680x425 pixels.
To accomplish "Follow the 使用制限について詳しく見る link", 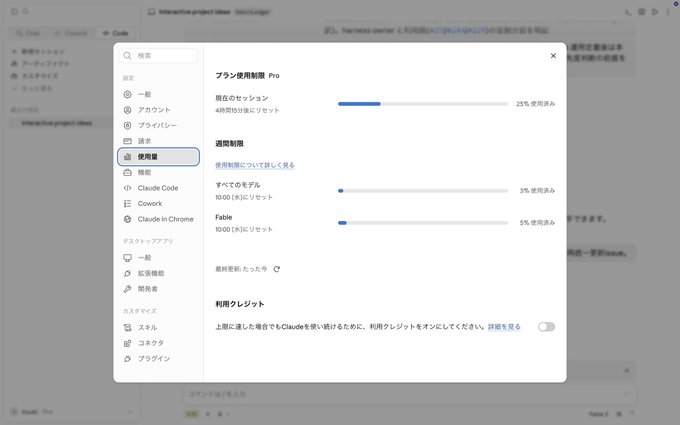I will click(x=255, y=165).
